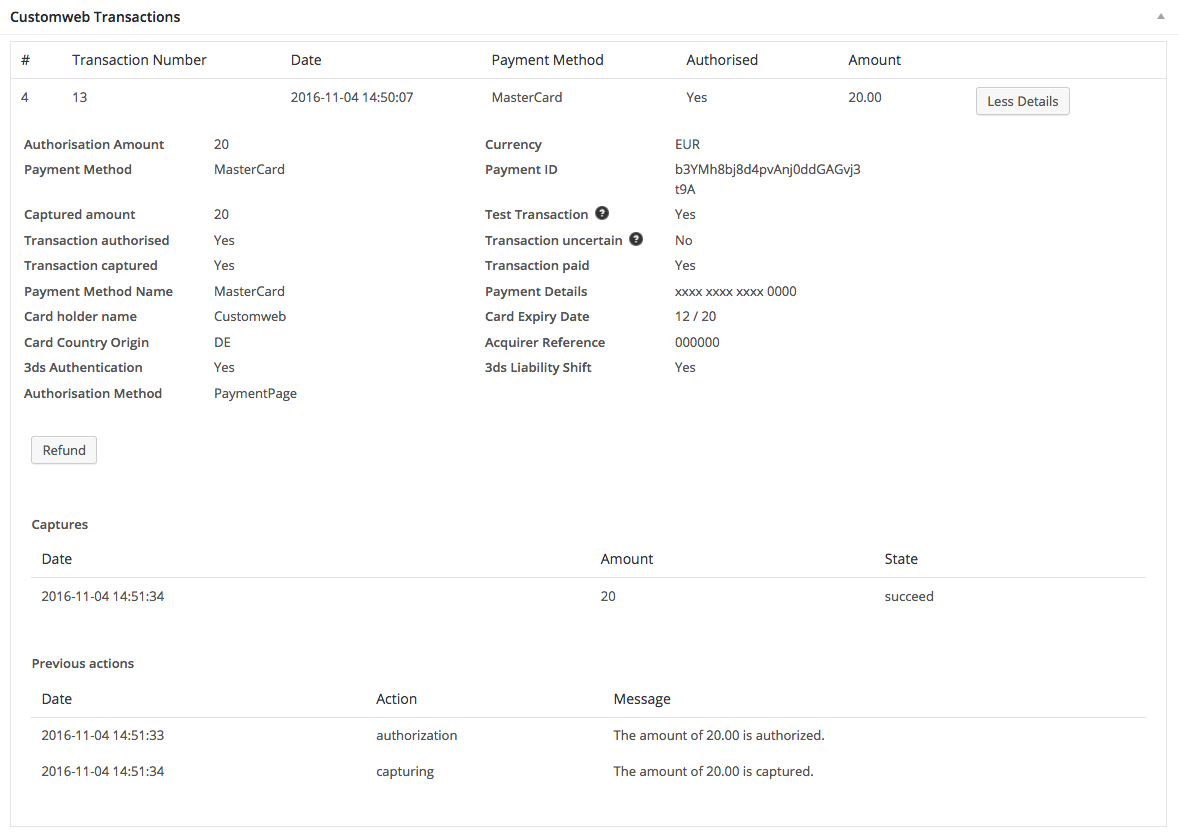Click the Transaction uncertain help icon
This screenshot has height=836, width=1179.
coord(636,239)
